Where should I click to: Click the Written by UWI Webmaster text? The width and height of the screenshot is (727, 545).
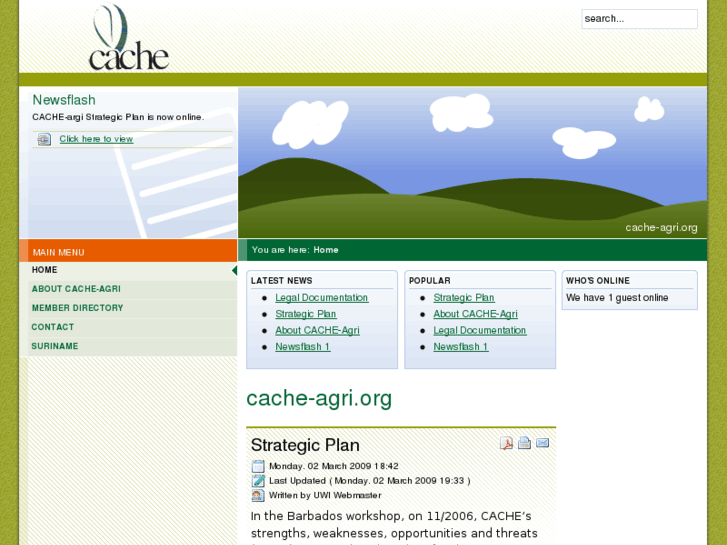[325, 495]
